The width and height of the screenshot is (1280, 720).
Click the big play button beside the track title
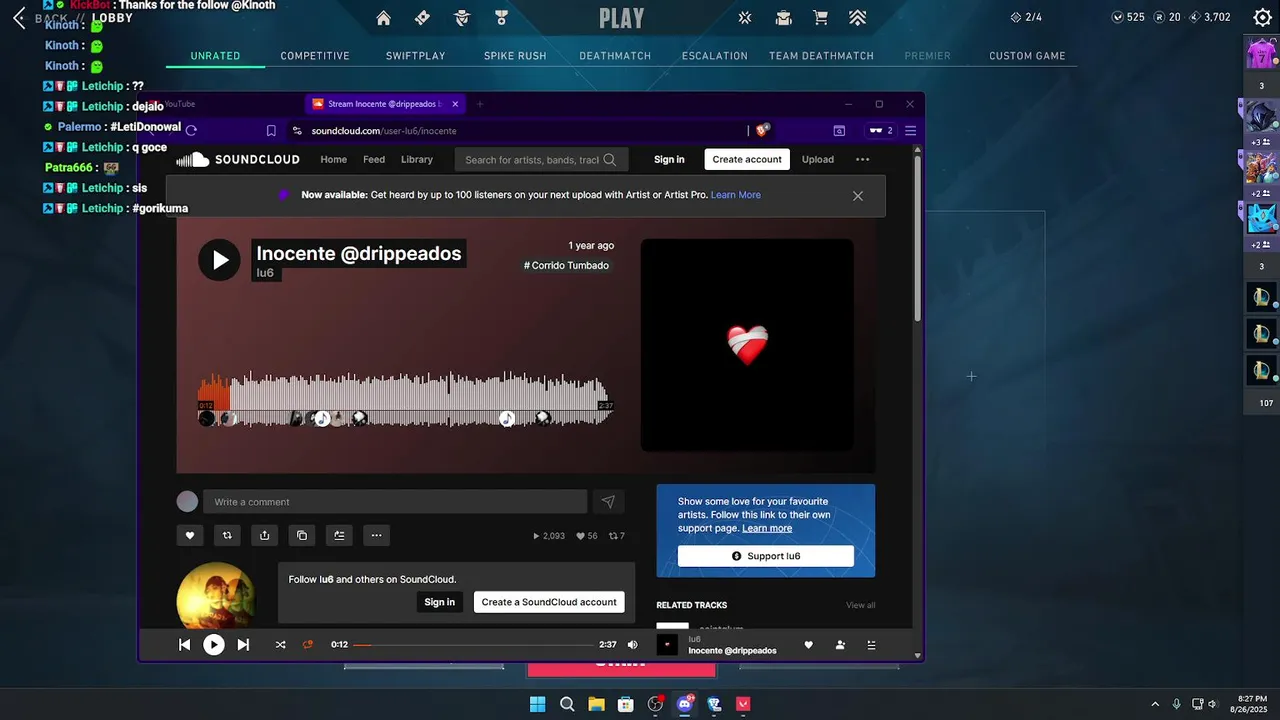(219, 260)
